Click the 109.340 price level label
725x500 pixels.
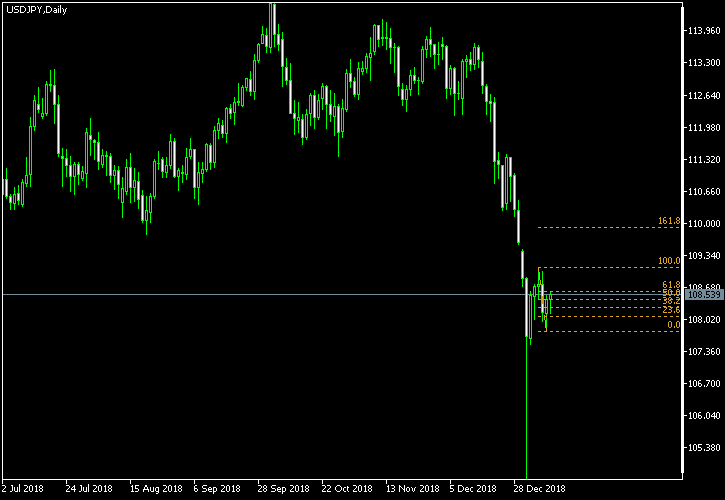point(704,256)
